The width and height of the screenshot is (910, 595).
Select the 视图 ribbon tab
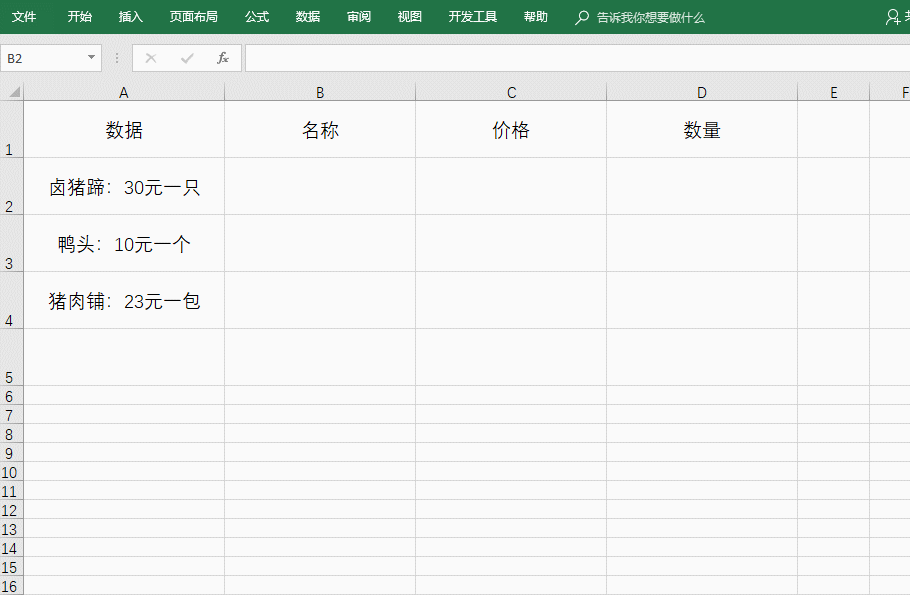(x=409, y=17)
